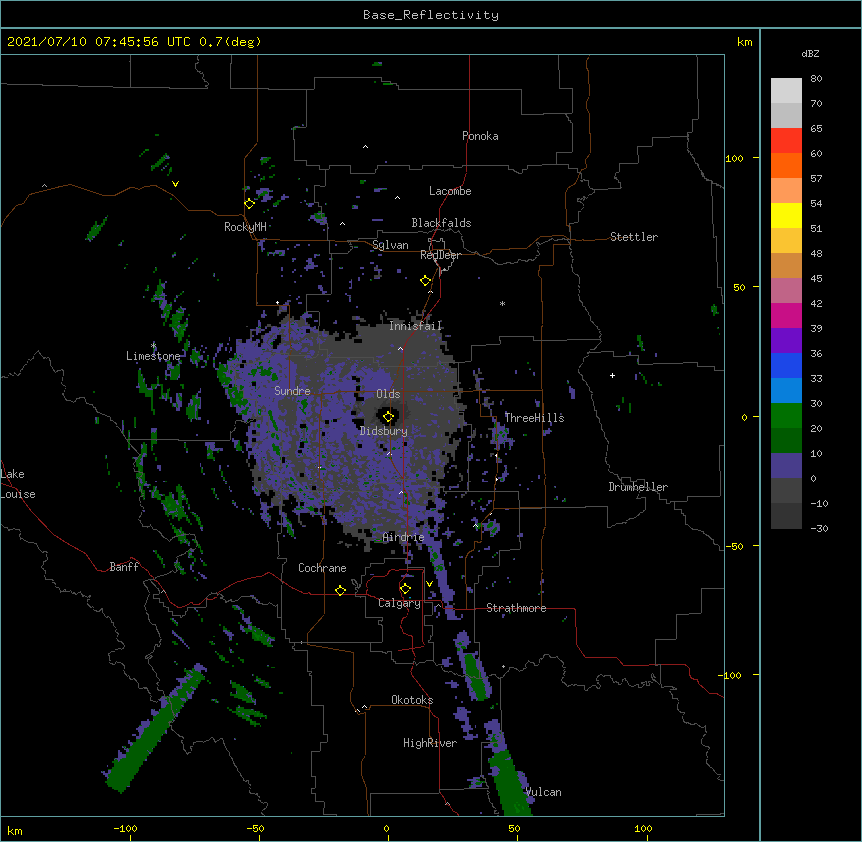
Task: Click the -100 tick label on the bottom axis
Action: coord(126,829)
